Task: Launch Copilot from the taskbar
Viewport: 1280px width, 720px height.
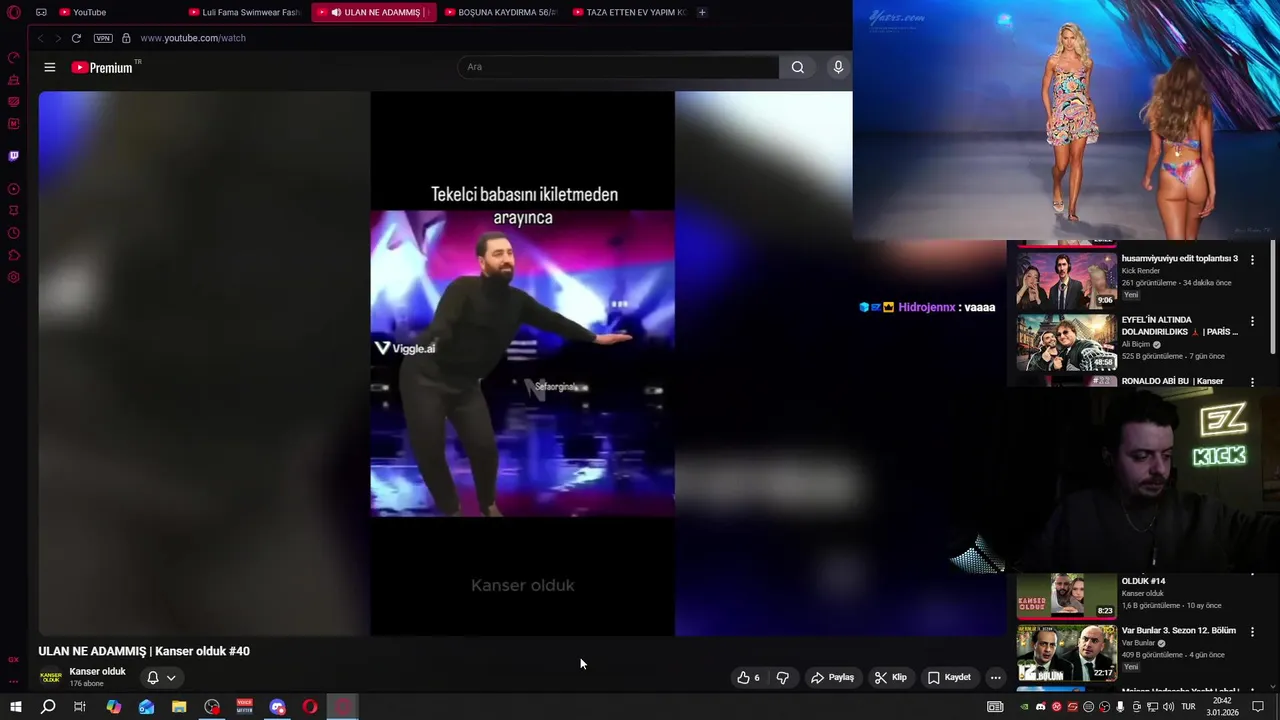Action: pos(113,707)
